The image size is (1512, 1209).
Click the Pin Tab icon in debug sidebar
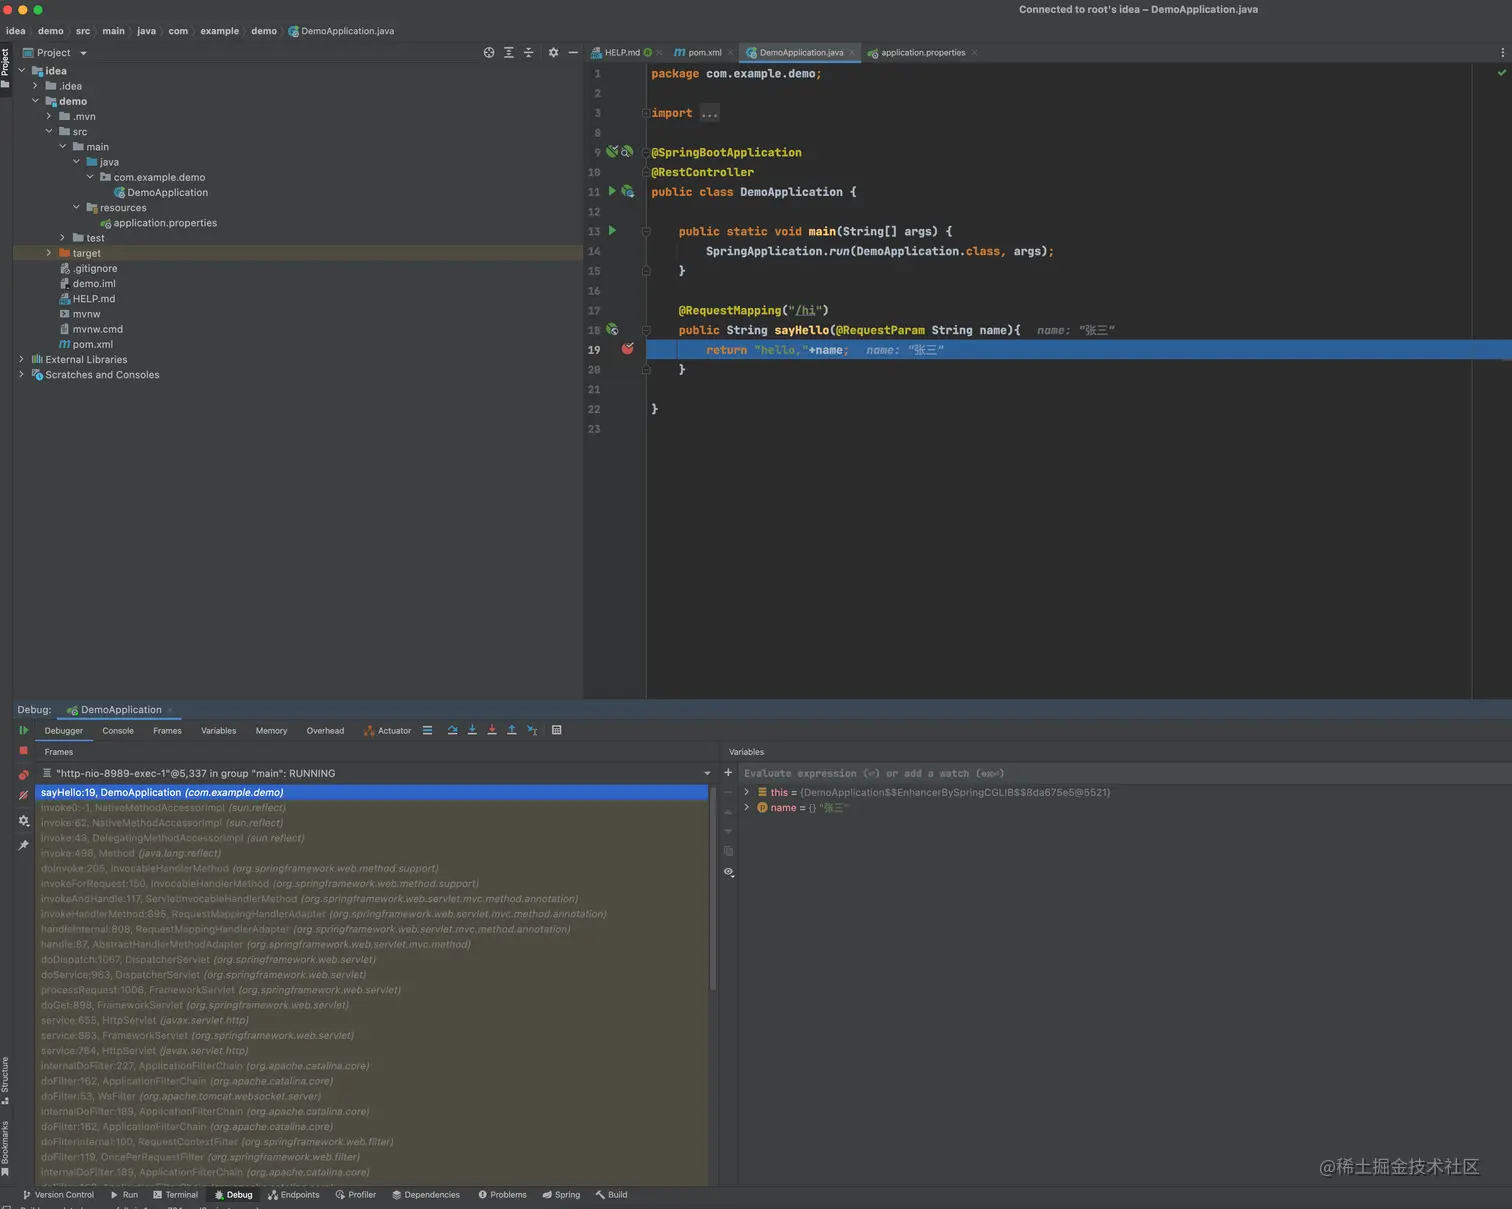coord(24,845)
